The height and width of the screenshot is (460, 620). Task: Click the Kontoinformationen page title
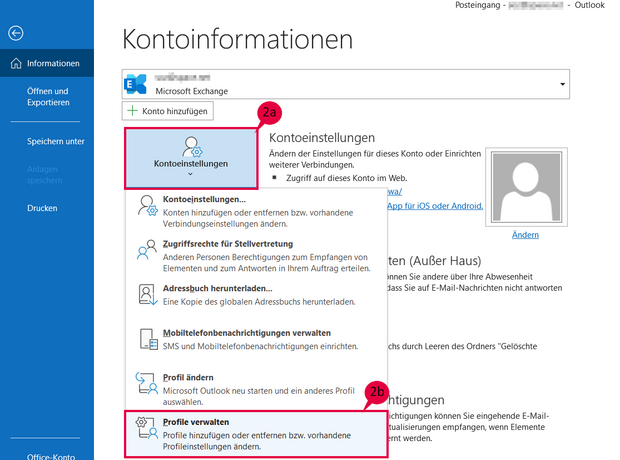[x=237, y=39]
